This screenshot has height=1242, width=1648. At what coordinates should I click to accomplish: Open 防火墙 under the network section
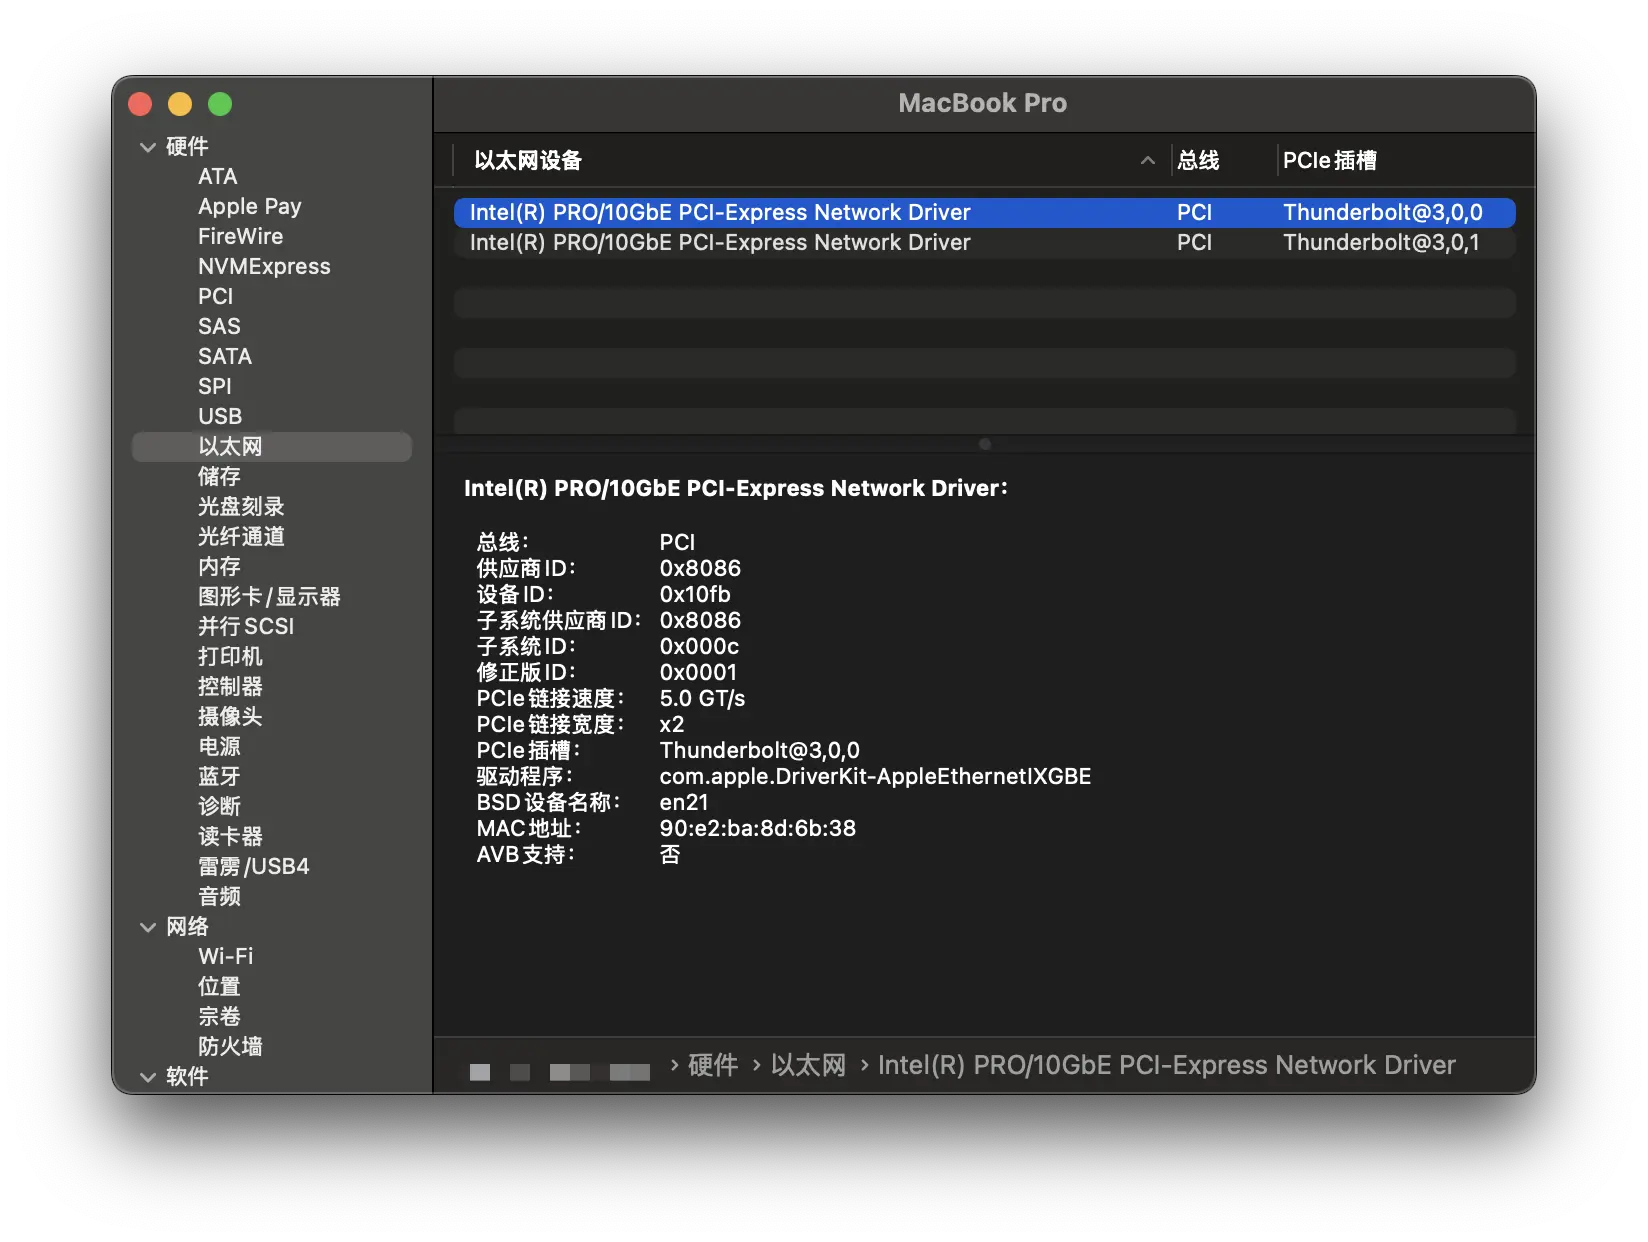coord(230,1047)
